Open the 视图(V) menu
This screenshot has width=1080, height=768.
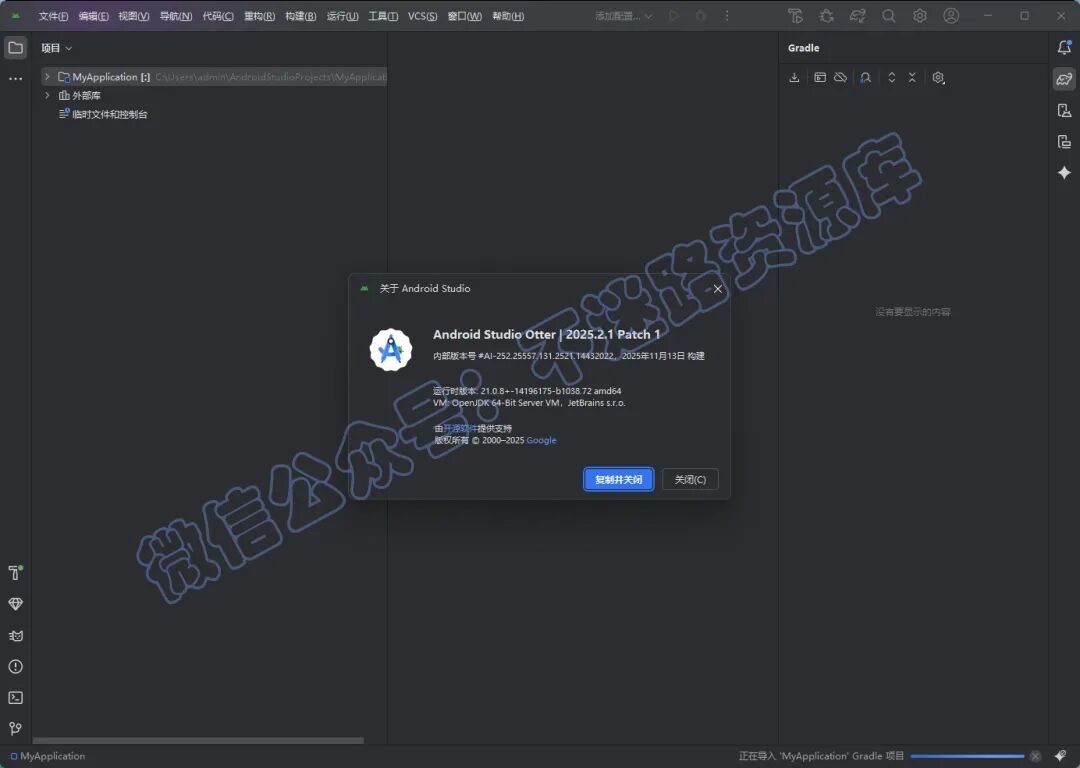pyautogui.click(x=134, y=16)
